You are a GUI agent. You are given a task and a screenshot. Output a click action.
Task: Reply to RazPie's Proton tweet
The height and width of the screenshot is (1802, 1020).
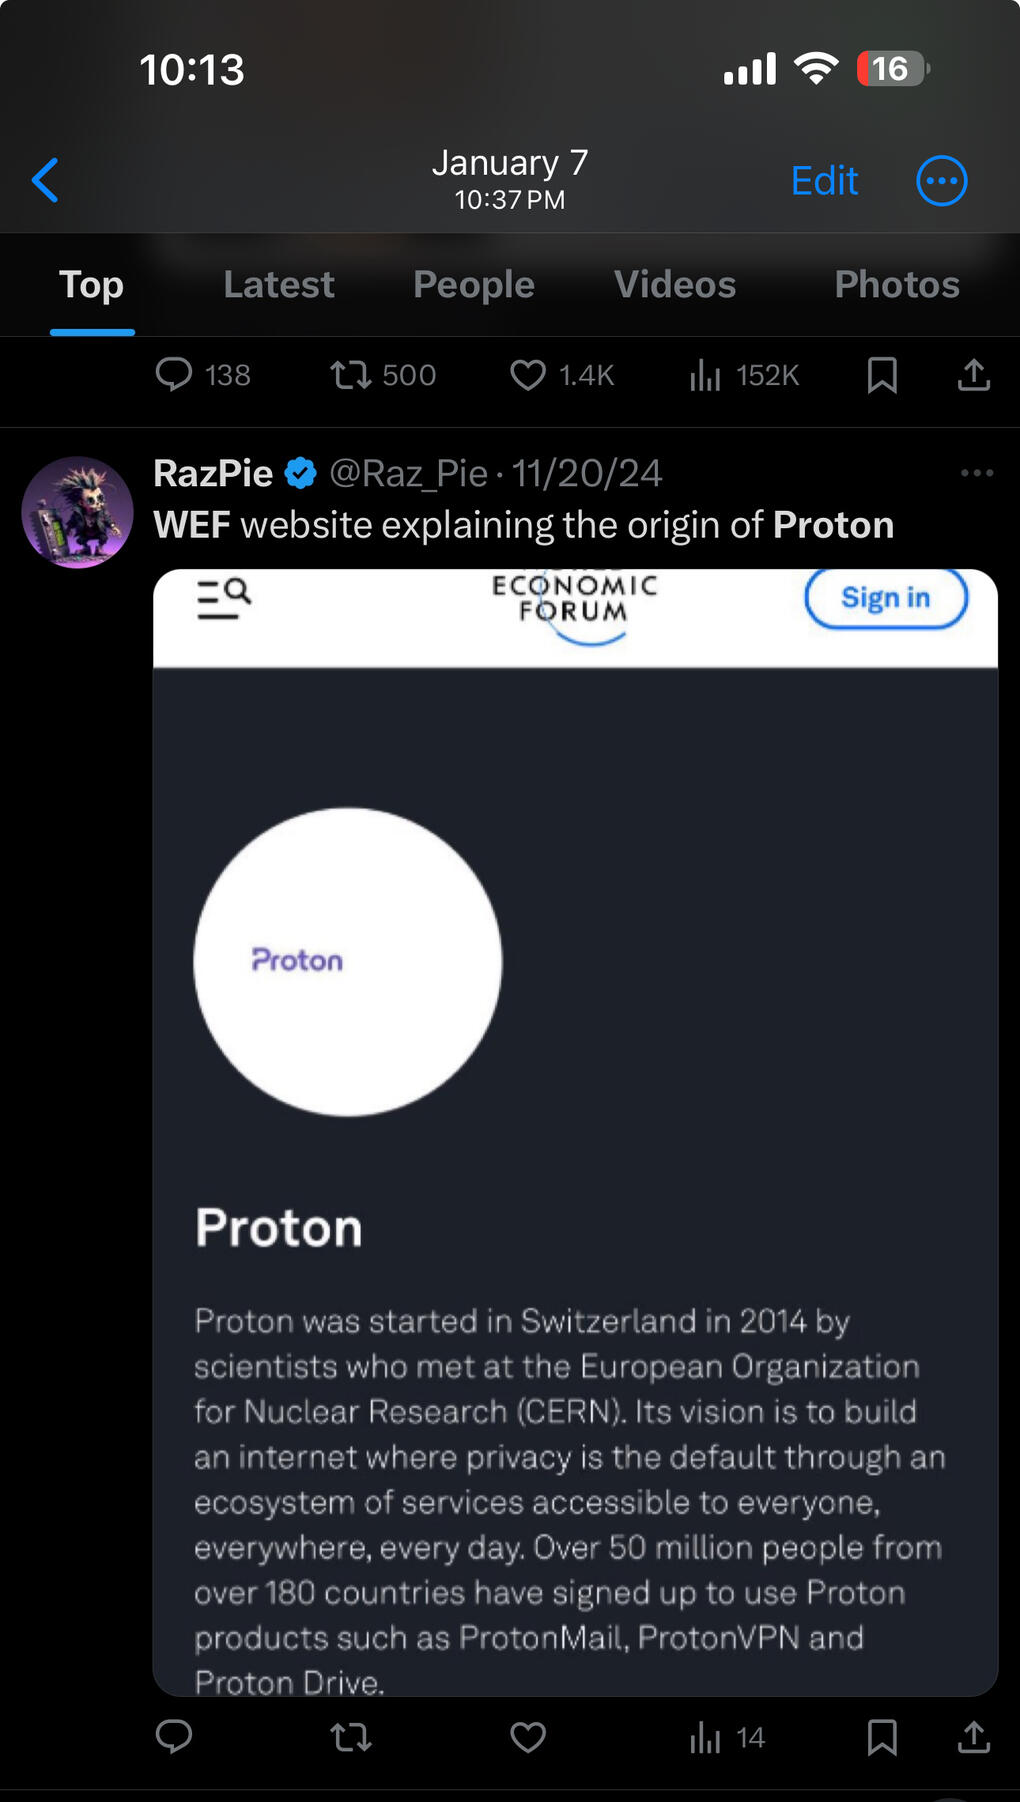click(174, 1737)
